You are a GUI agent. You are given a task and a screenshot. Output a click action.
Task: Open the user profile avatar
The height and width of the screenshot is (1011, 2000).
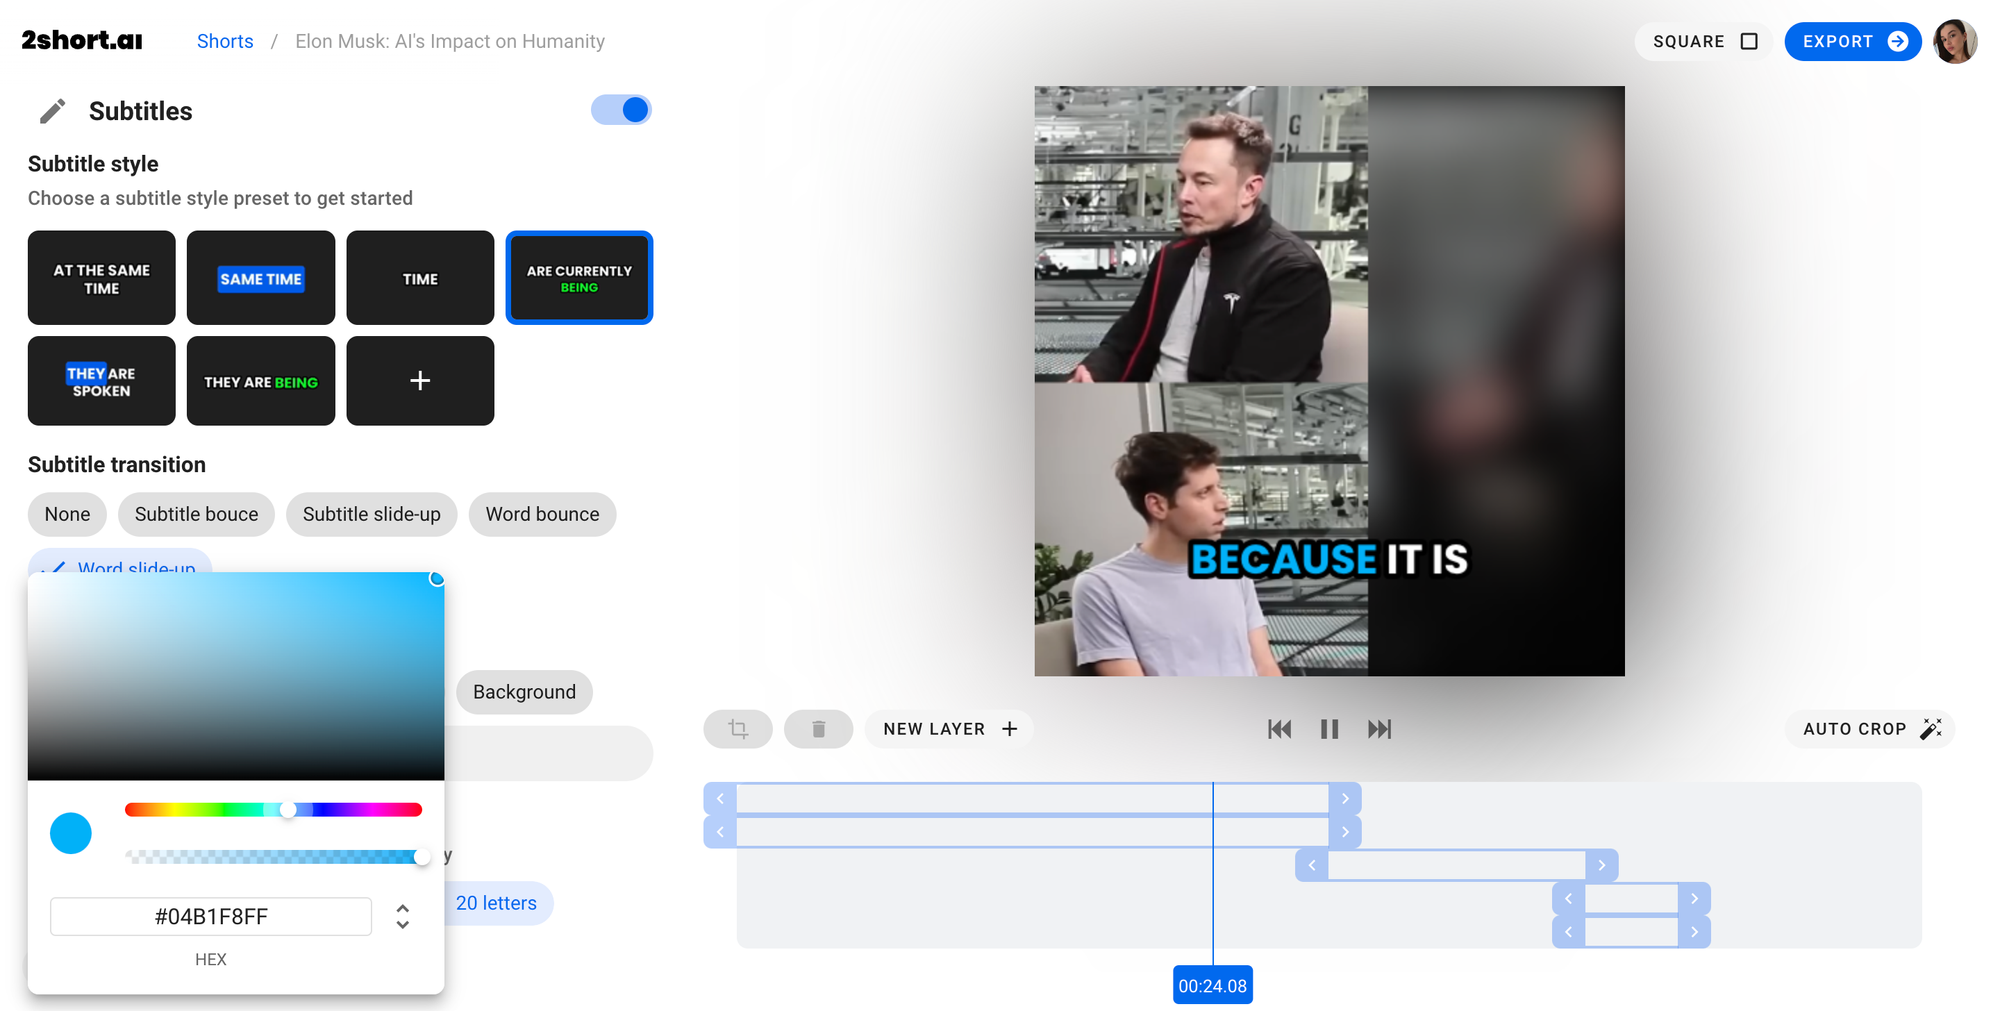pyautogui.click(x=1955, y=41)
